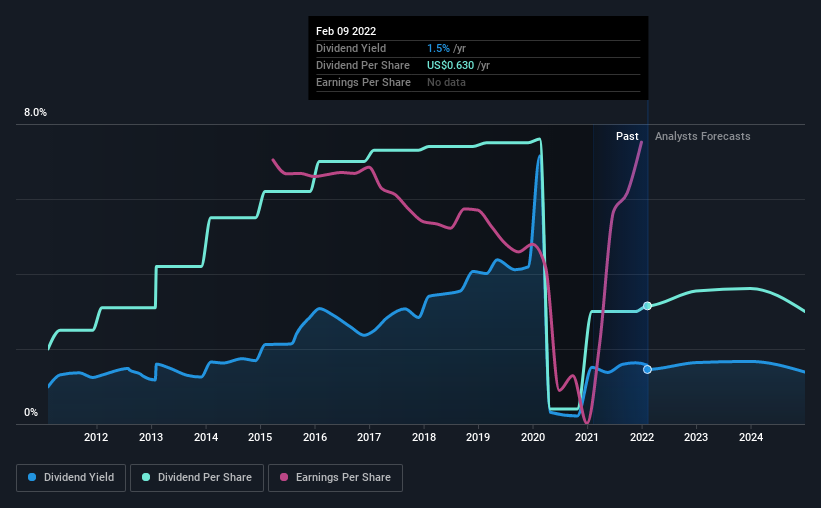
Task: Select the blue dividend yield data point marker
Action: coord(647,370)
